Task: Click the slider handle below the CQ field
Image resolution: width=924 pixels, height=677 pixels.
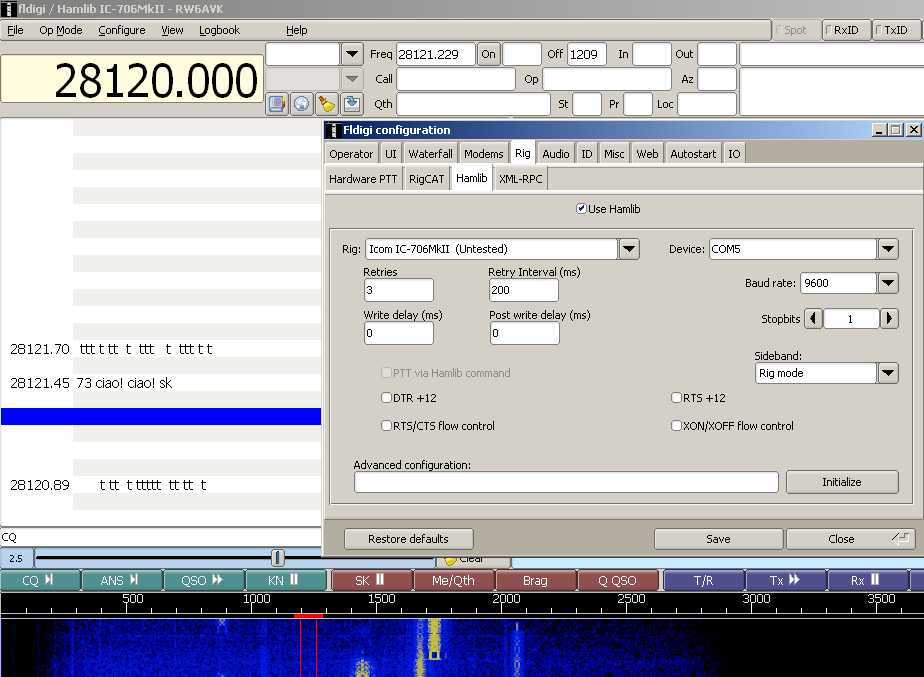Action: tap(278, 558)
